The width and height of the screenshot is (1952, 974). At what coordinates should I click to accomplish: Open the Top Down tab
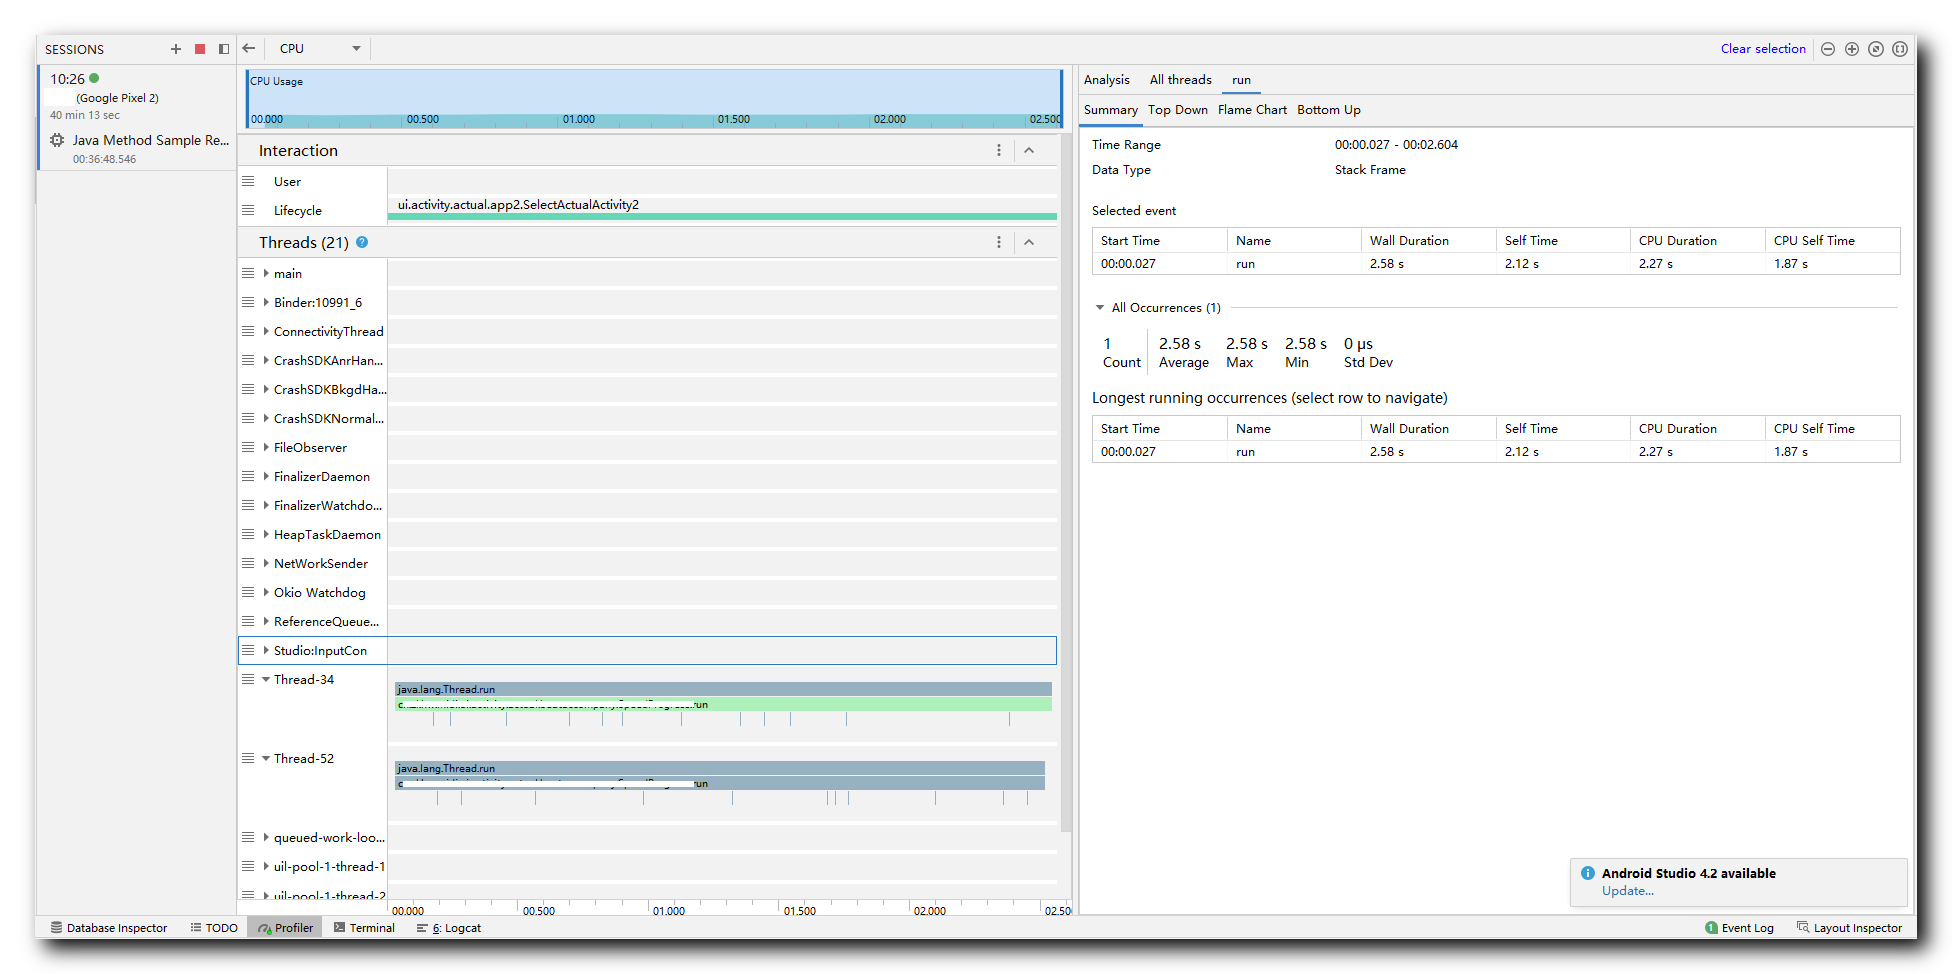click(1177, 110)
